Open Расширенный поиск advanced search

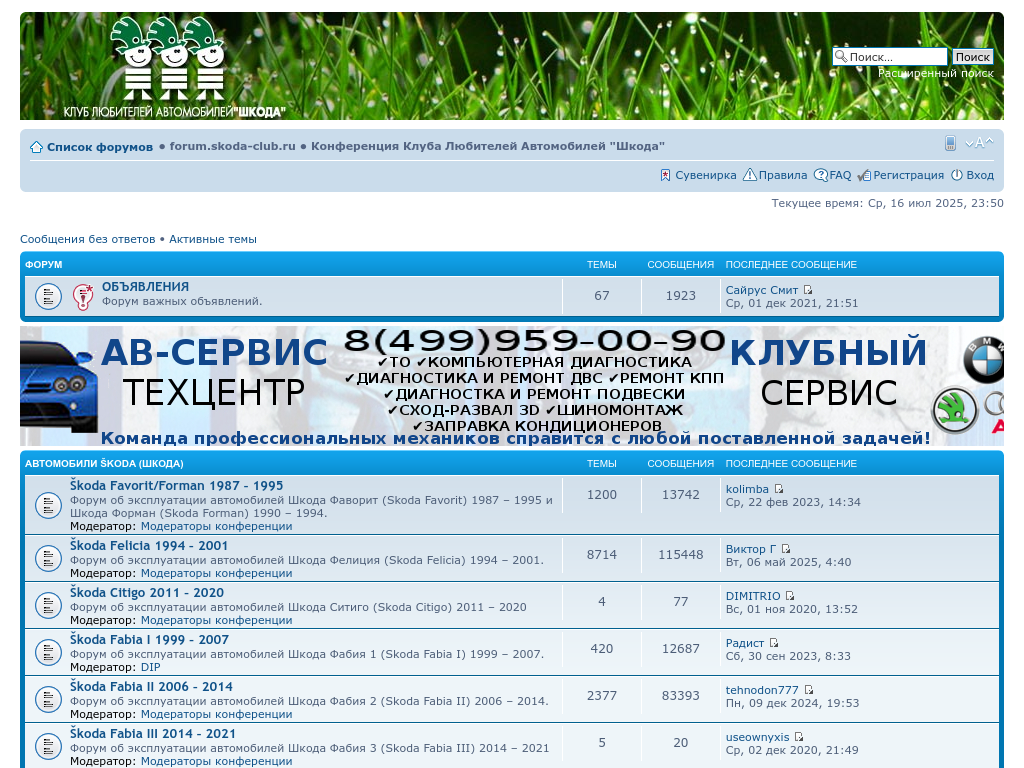click(x=935, y=73)
